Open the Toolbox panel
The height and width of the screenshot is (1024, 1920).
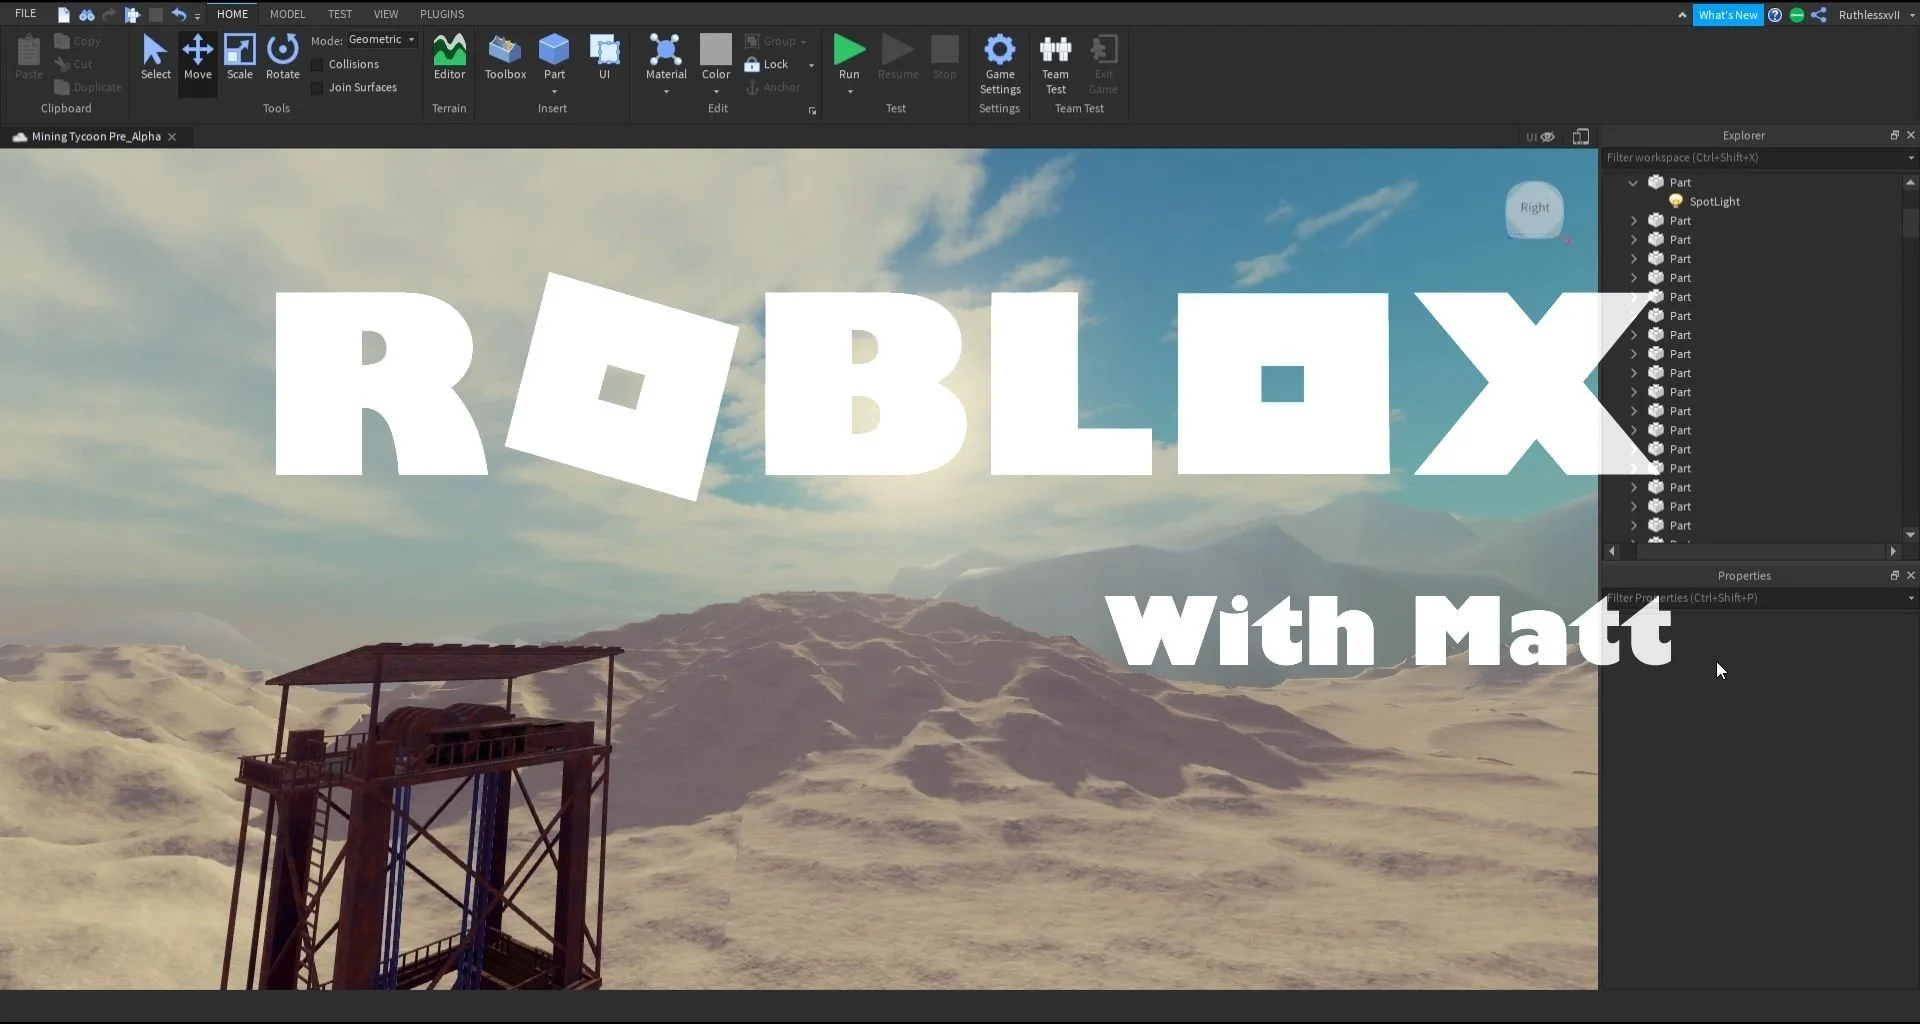505,57
